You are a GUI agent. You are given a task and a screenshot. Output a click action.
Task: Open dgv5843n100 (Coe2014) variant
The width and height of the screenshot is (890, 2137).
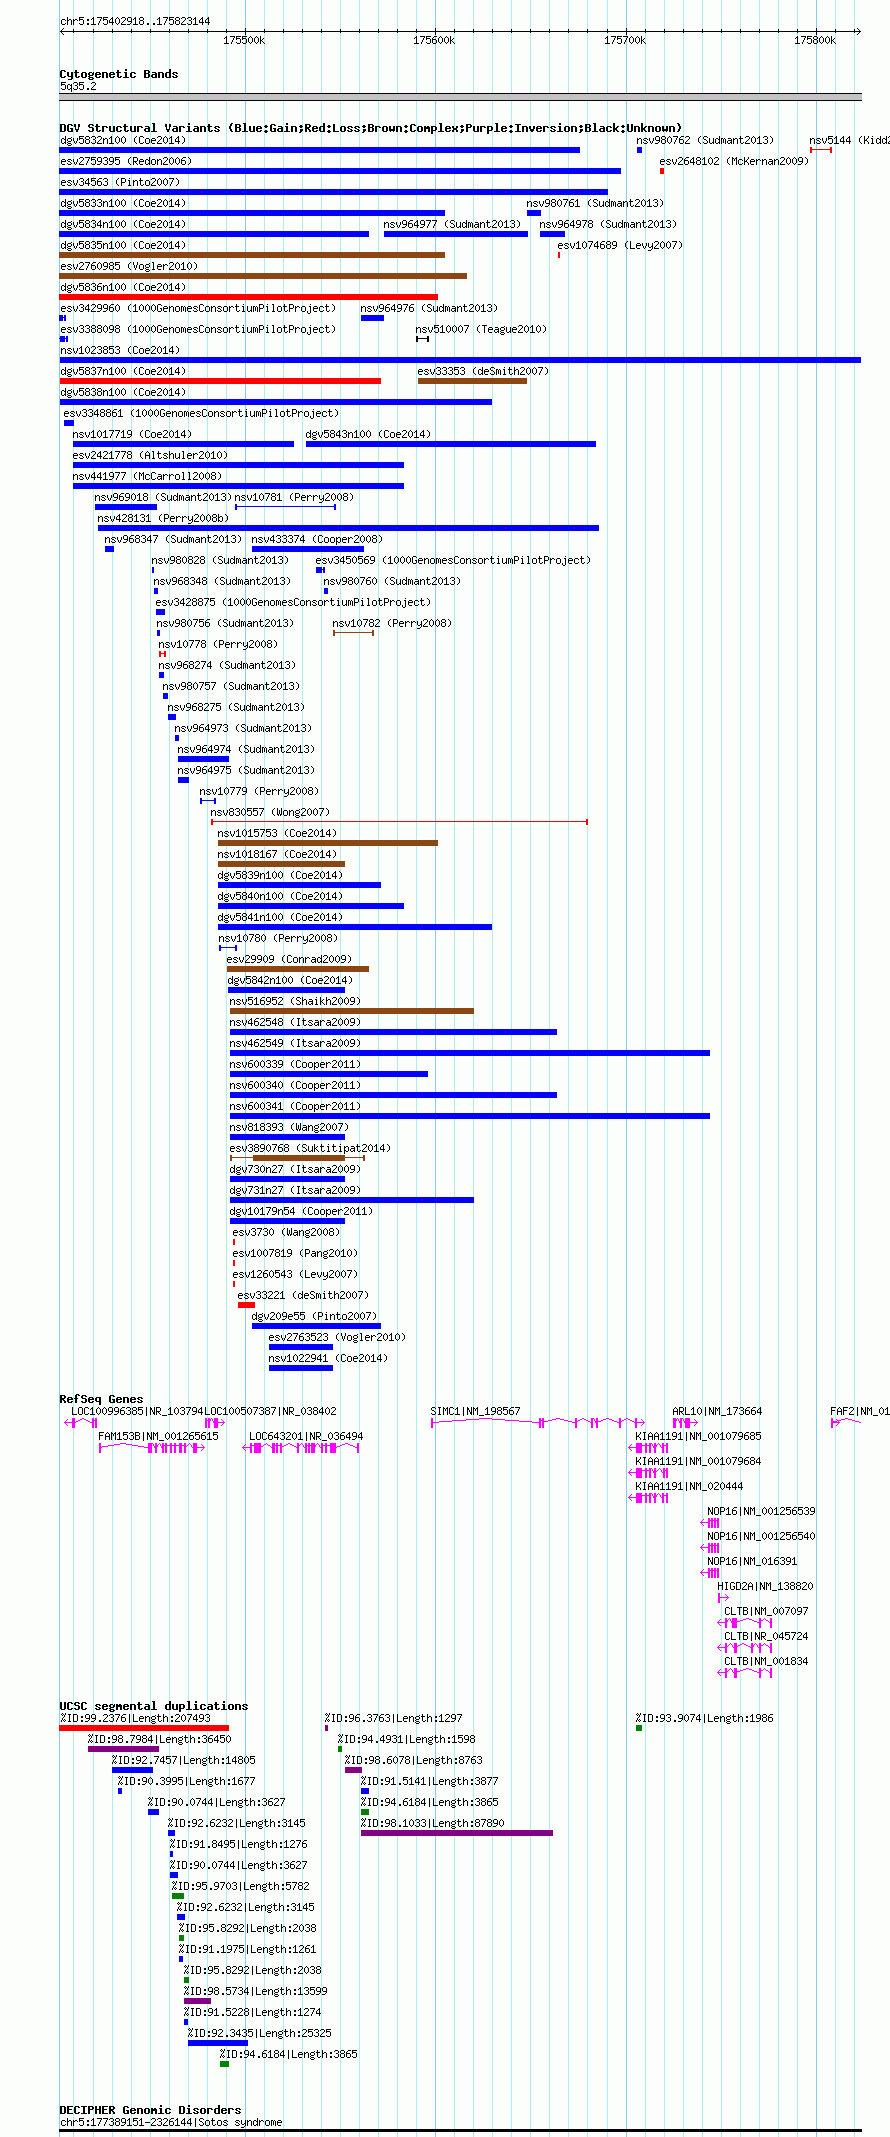451,444
